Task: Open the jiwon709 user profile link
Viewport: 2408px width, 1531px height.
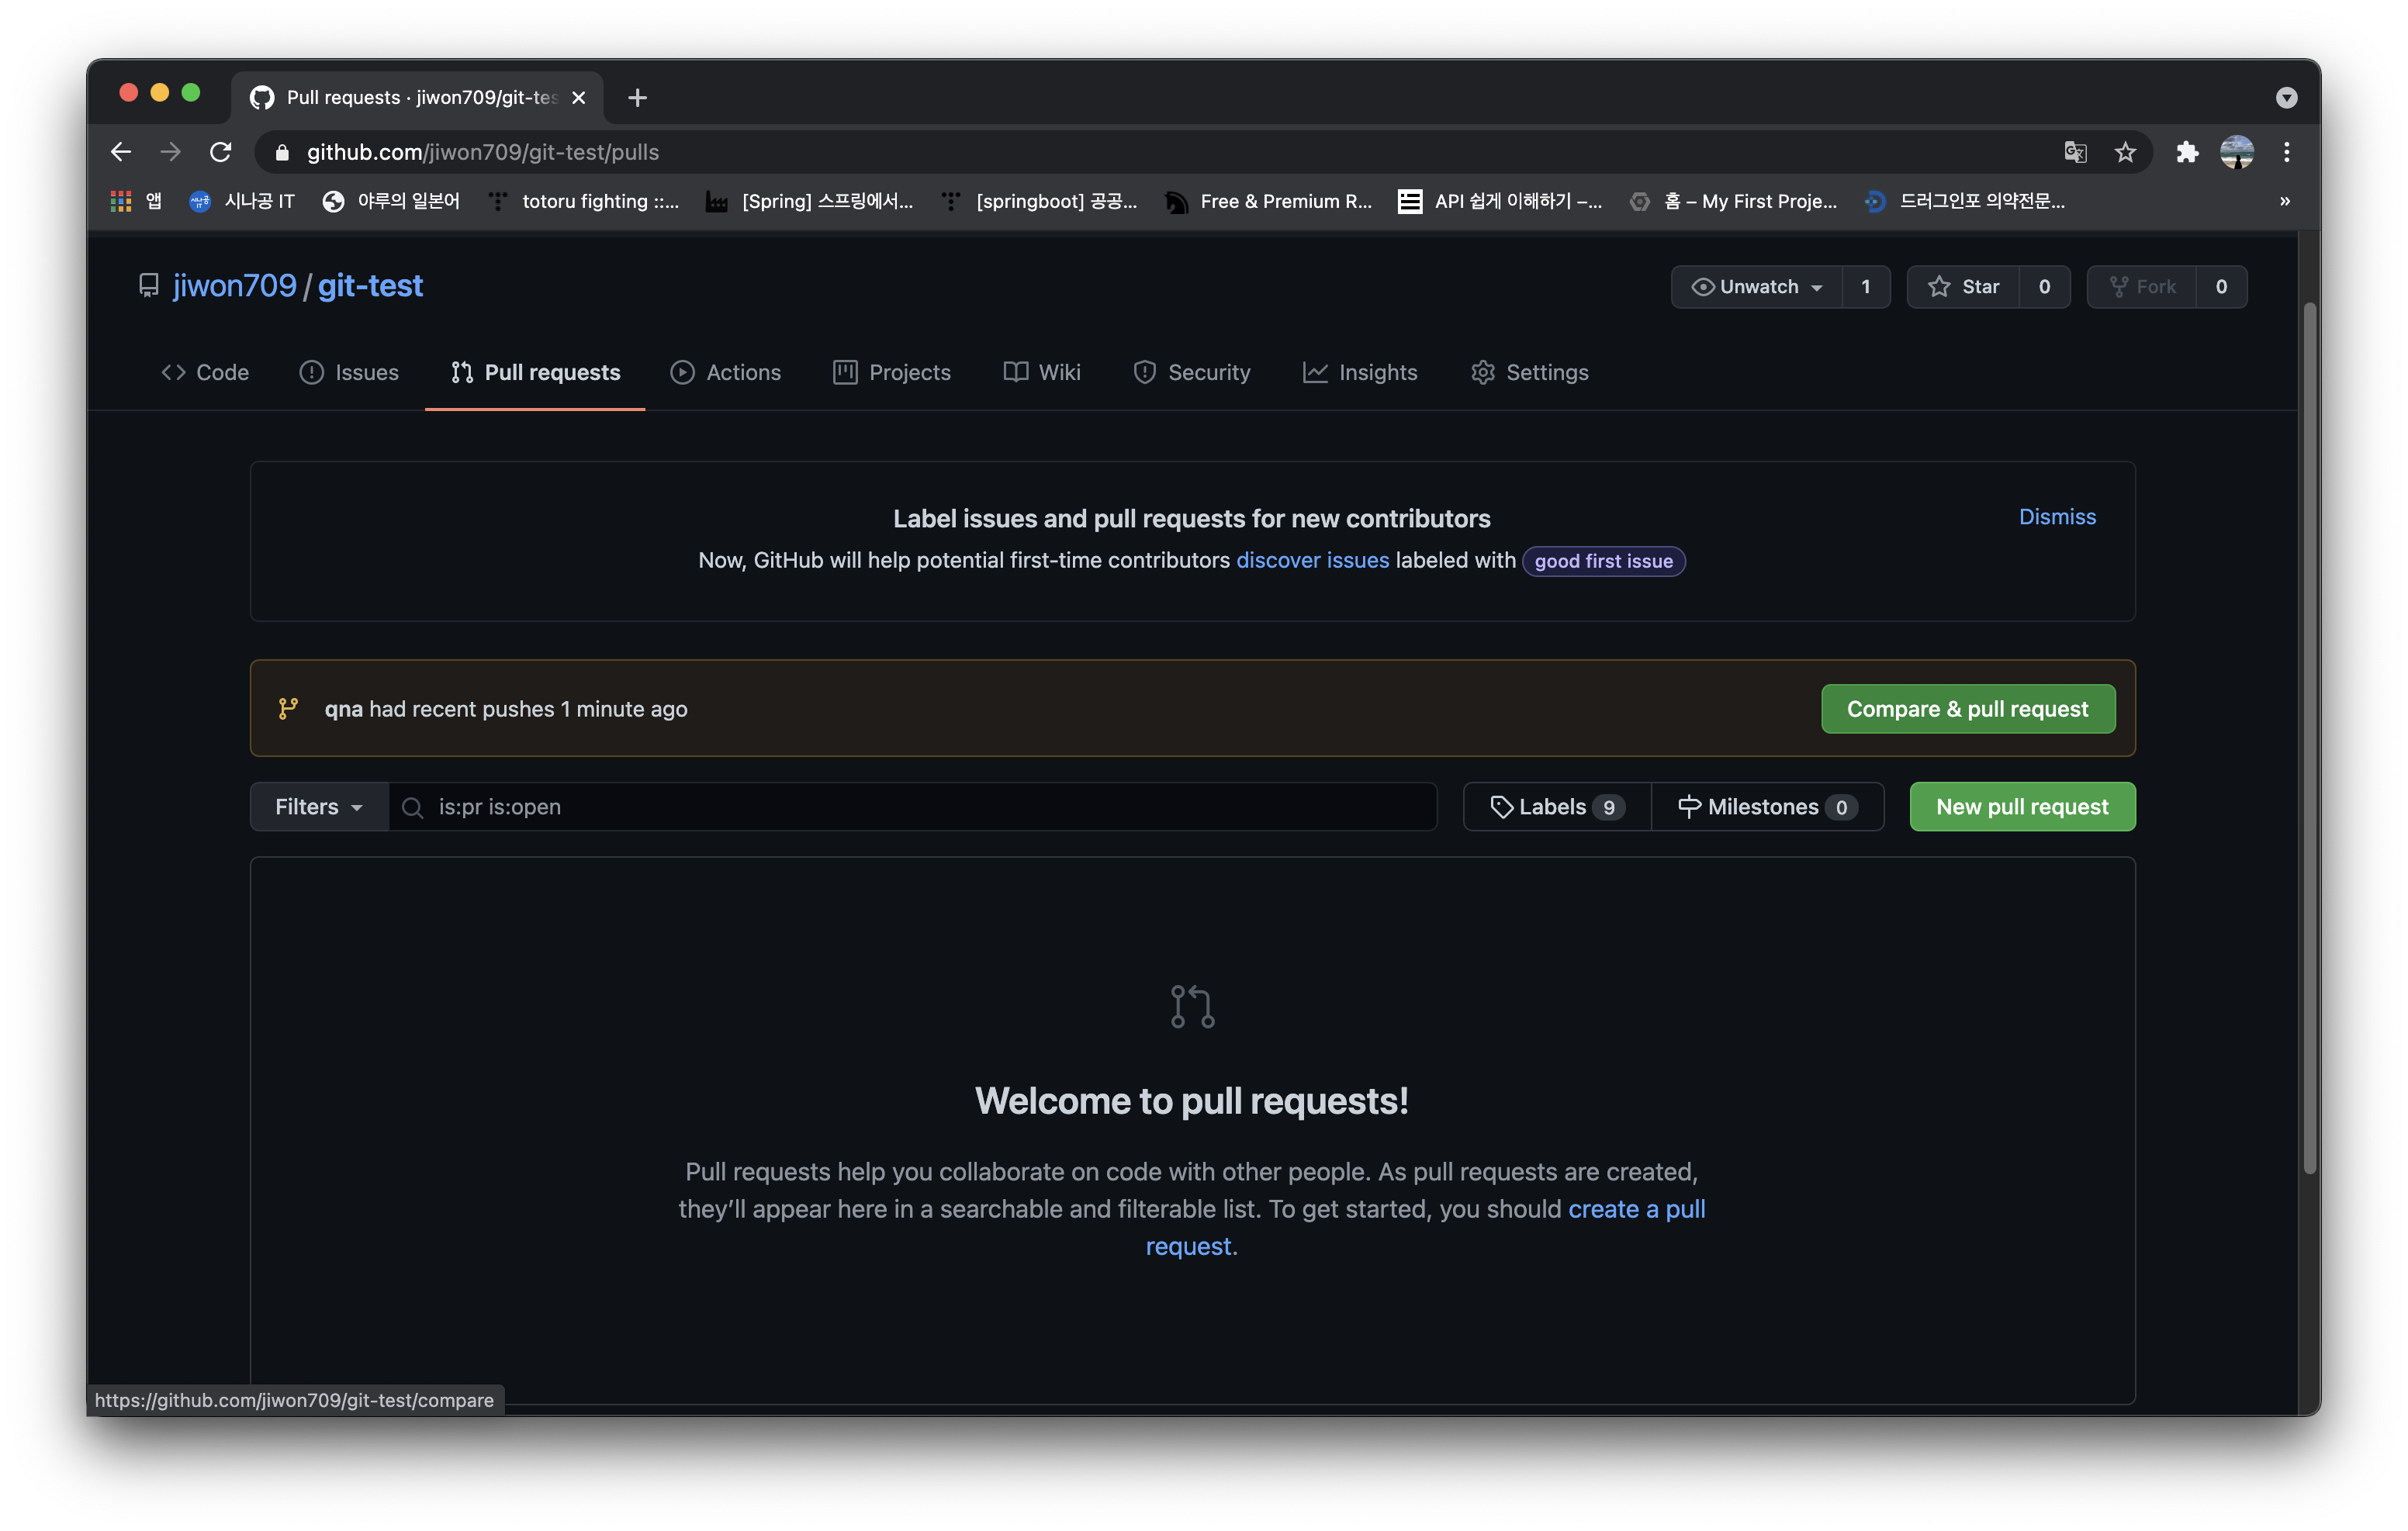Action: [235, 286]
